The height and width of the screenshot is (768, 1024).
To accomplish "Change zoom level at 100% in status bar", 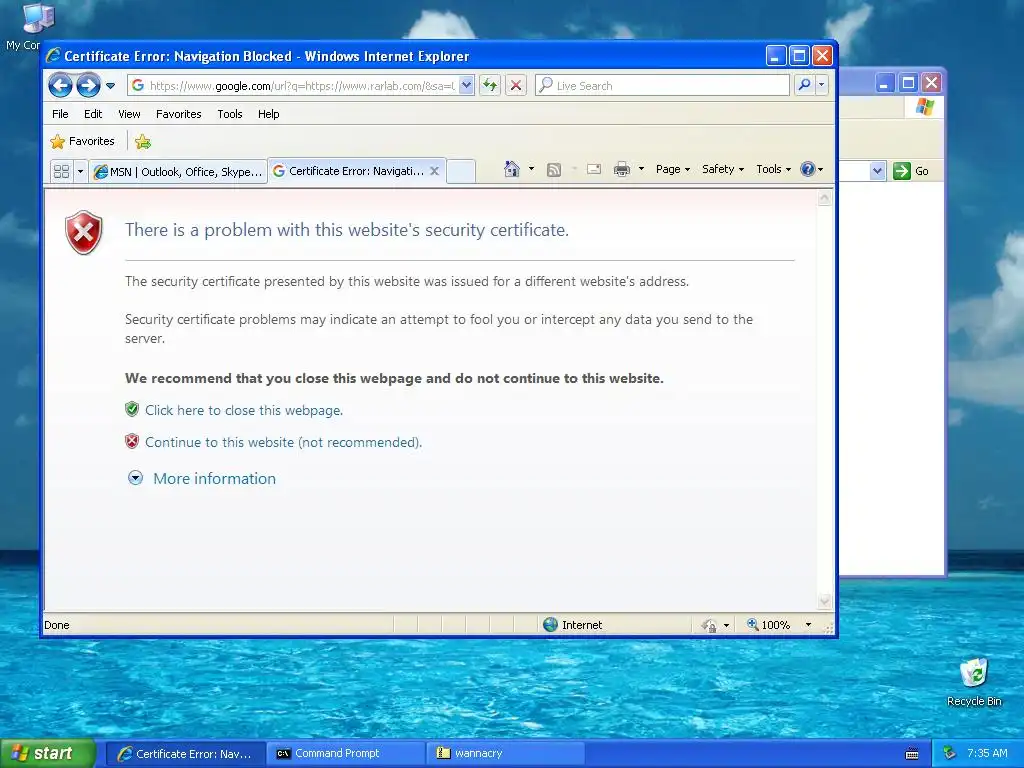I will (x=769, y=625).
